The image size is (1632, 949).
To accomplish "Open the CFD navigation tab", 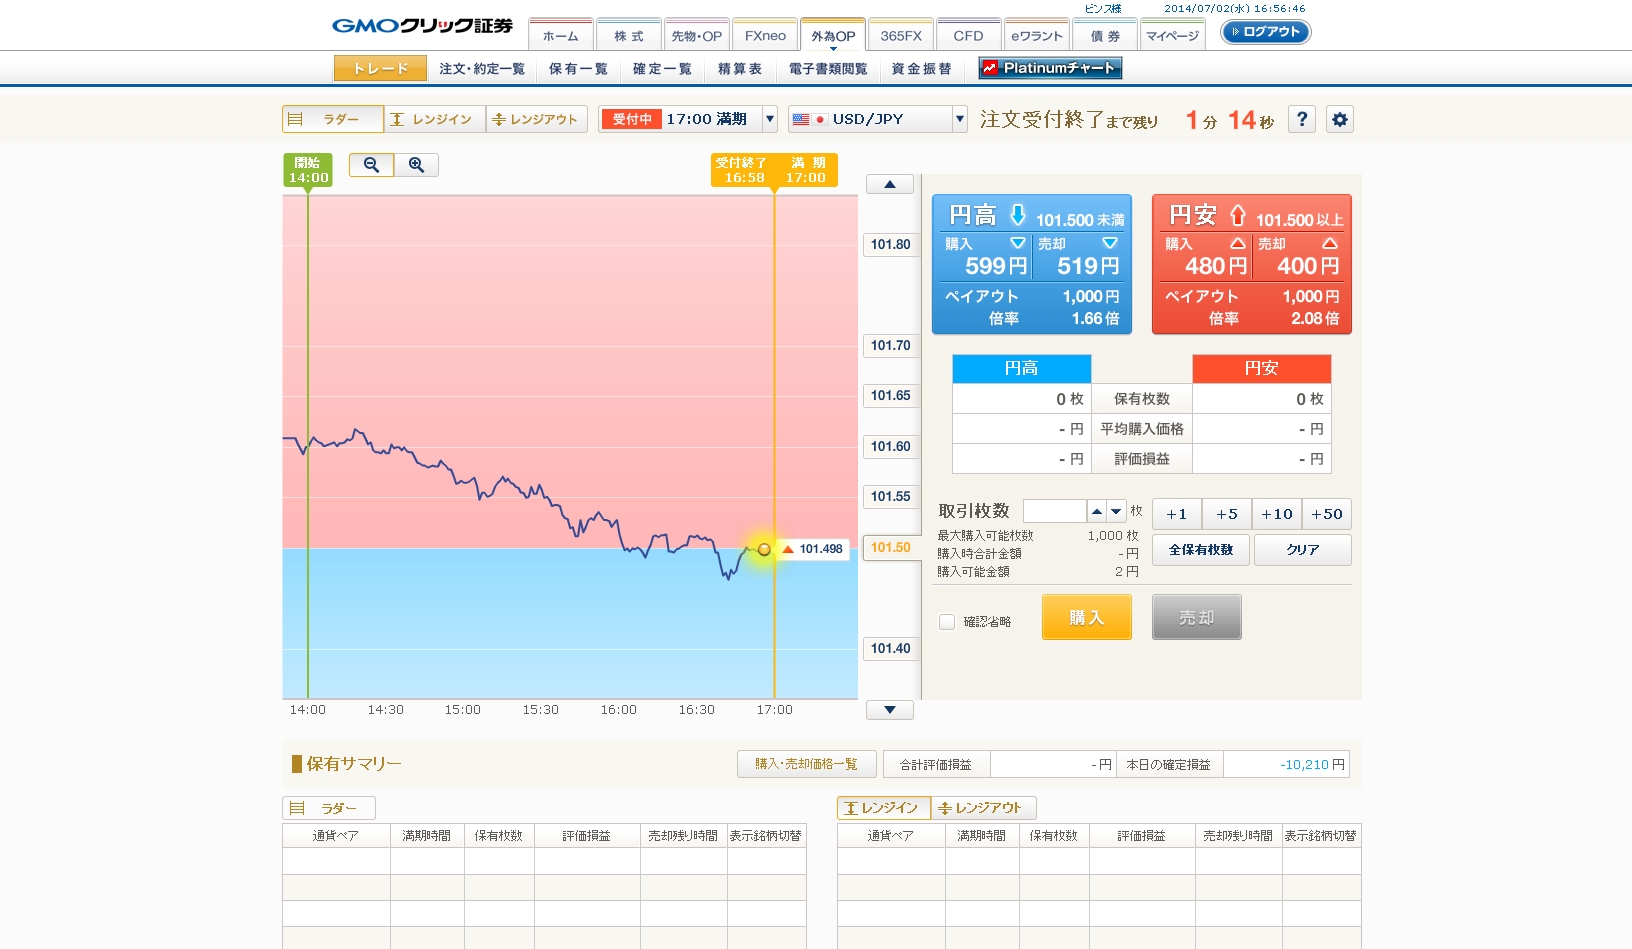I will point(969,35).
